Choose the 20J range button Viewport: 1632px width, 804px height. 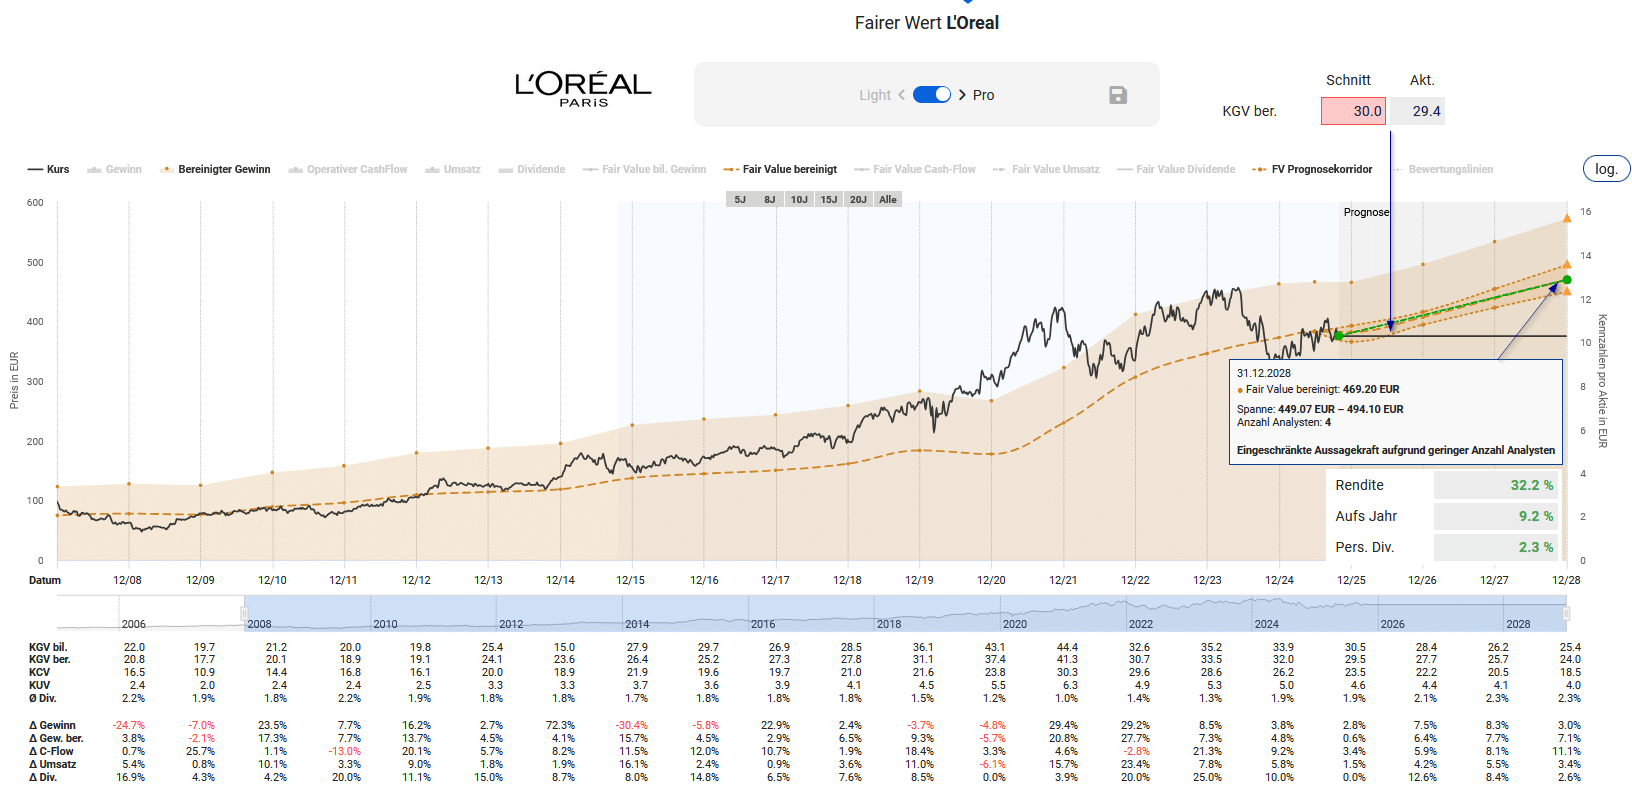(858, 200)
